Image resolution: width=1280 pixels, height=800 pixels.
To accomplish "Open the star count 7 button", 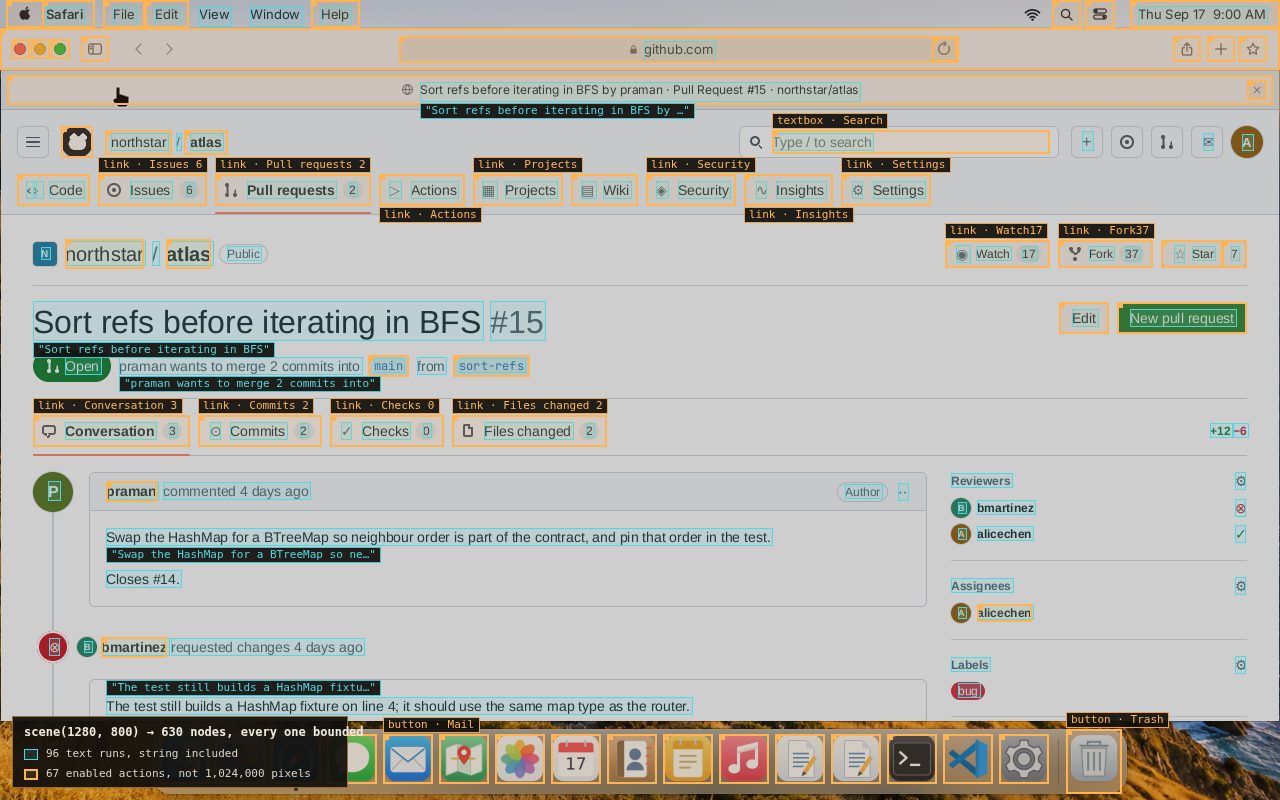I will [1235, 254].
